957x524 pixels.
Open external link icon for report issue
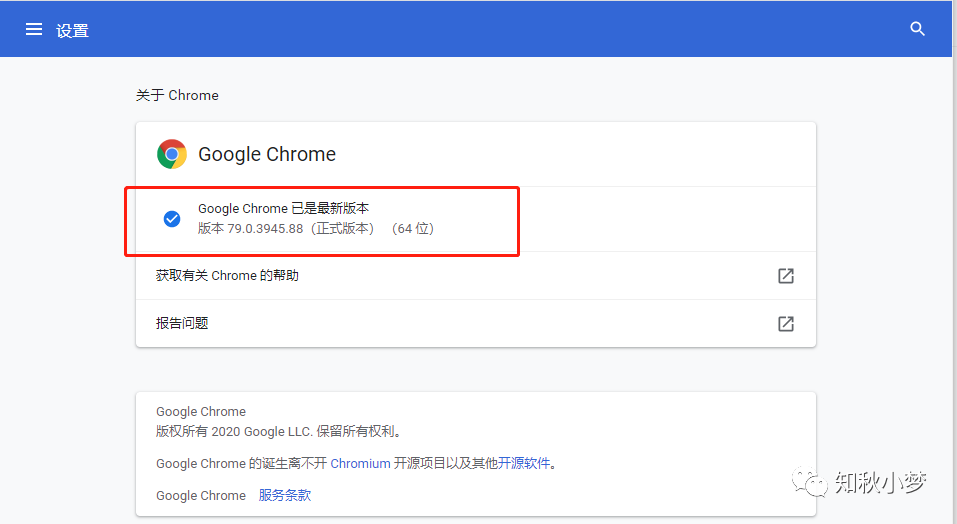[x=786, y=323]
